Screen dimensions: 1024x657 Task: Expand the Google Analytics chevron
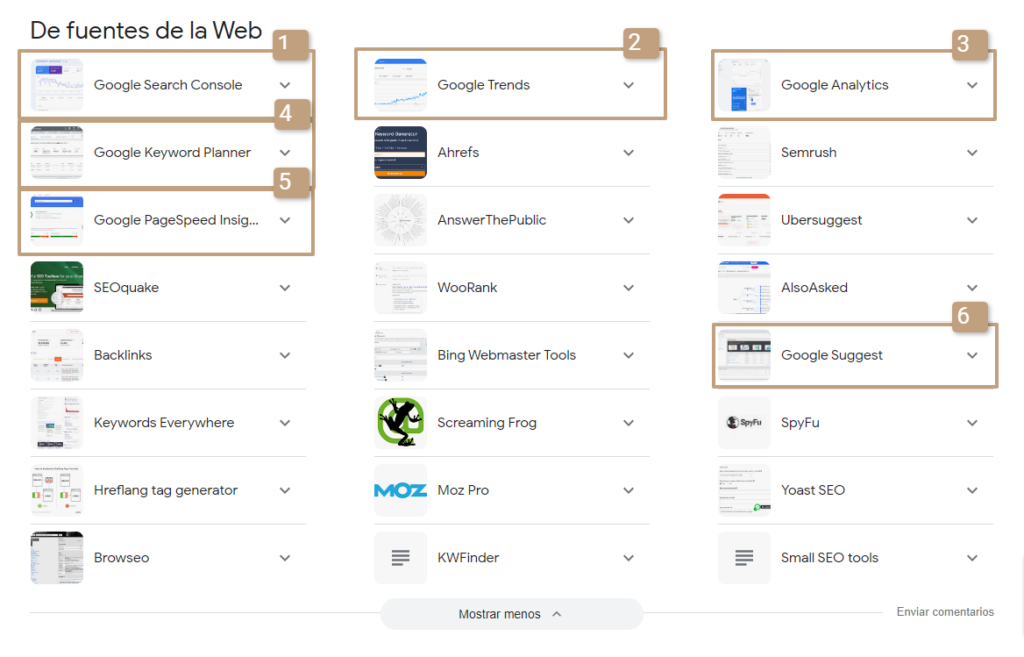972,85
